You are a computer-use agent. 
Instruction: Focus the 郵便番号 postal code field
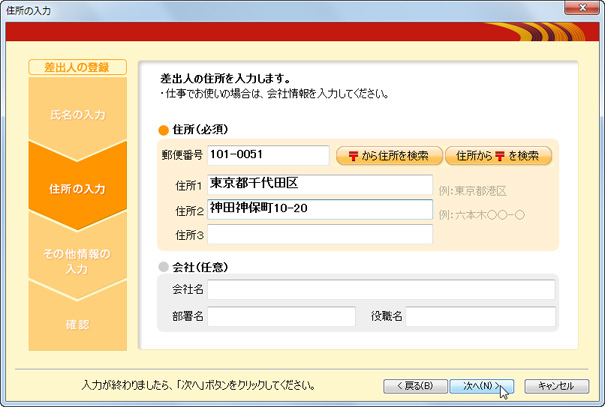click(x=268, y=155)
